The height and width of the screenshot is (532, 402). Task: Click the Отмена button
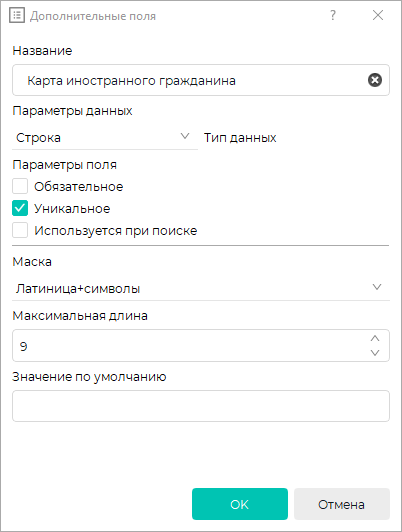click(x=342, y=504)
